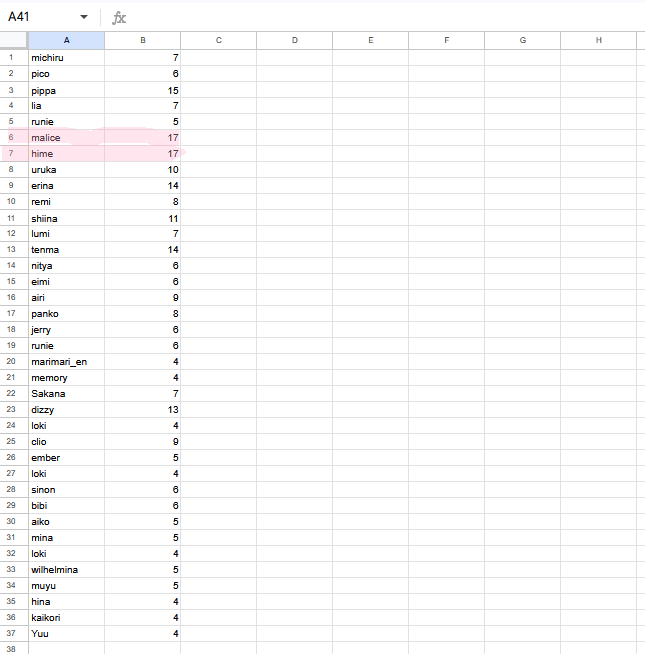Click cell containing erina

coord(66,186)
